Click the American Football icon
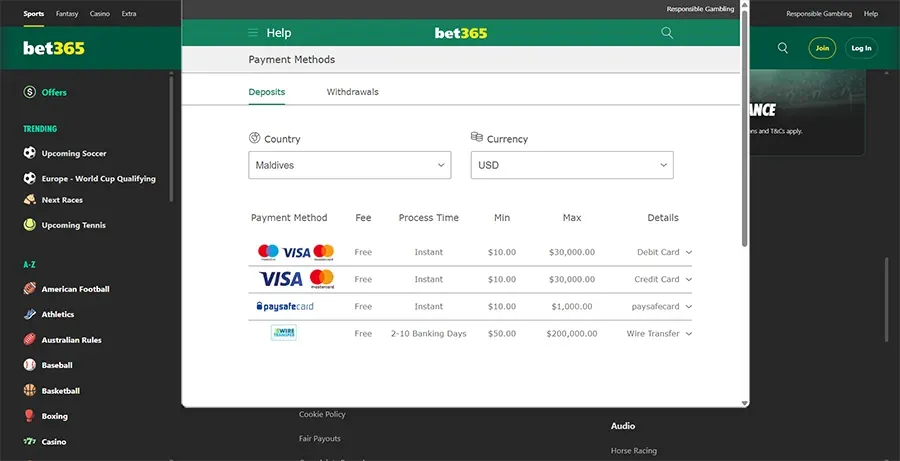The image size is (900, 461). [29, 289]
